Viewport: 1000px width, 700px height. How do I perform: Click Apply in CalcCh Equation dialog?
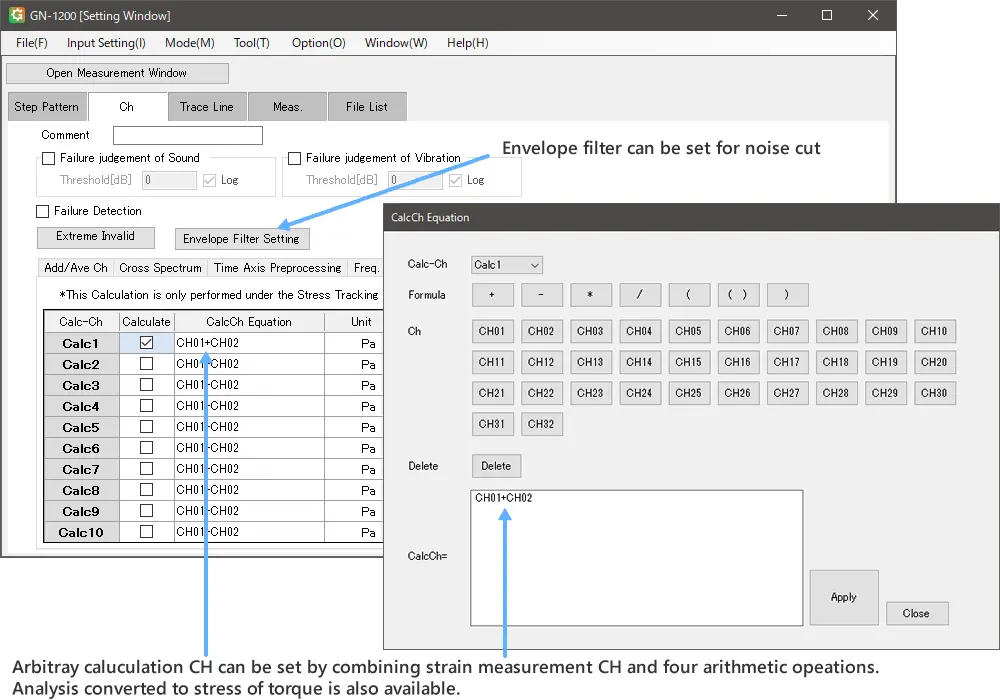tap(844, 597)
